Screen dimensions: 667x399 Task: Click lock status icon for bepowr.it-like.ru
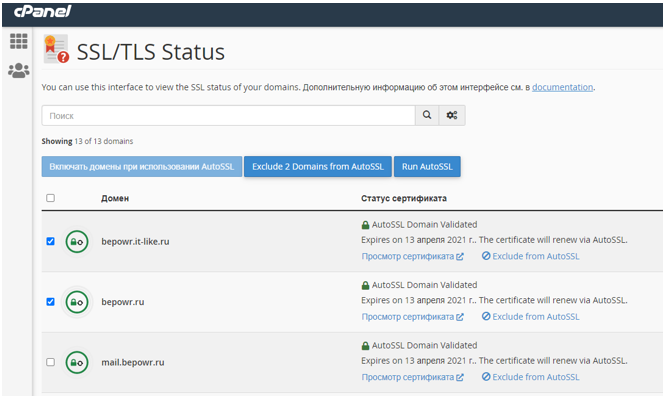click(77, 242)
